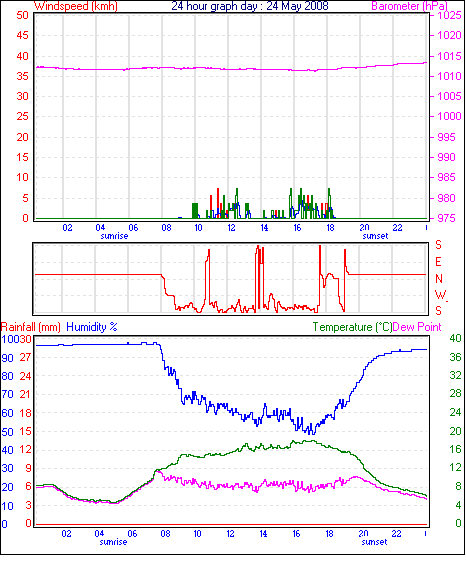
Task: Click the N label on wind direction axis
Action: pyautogui.click(x=438, y=279)
